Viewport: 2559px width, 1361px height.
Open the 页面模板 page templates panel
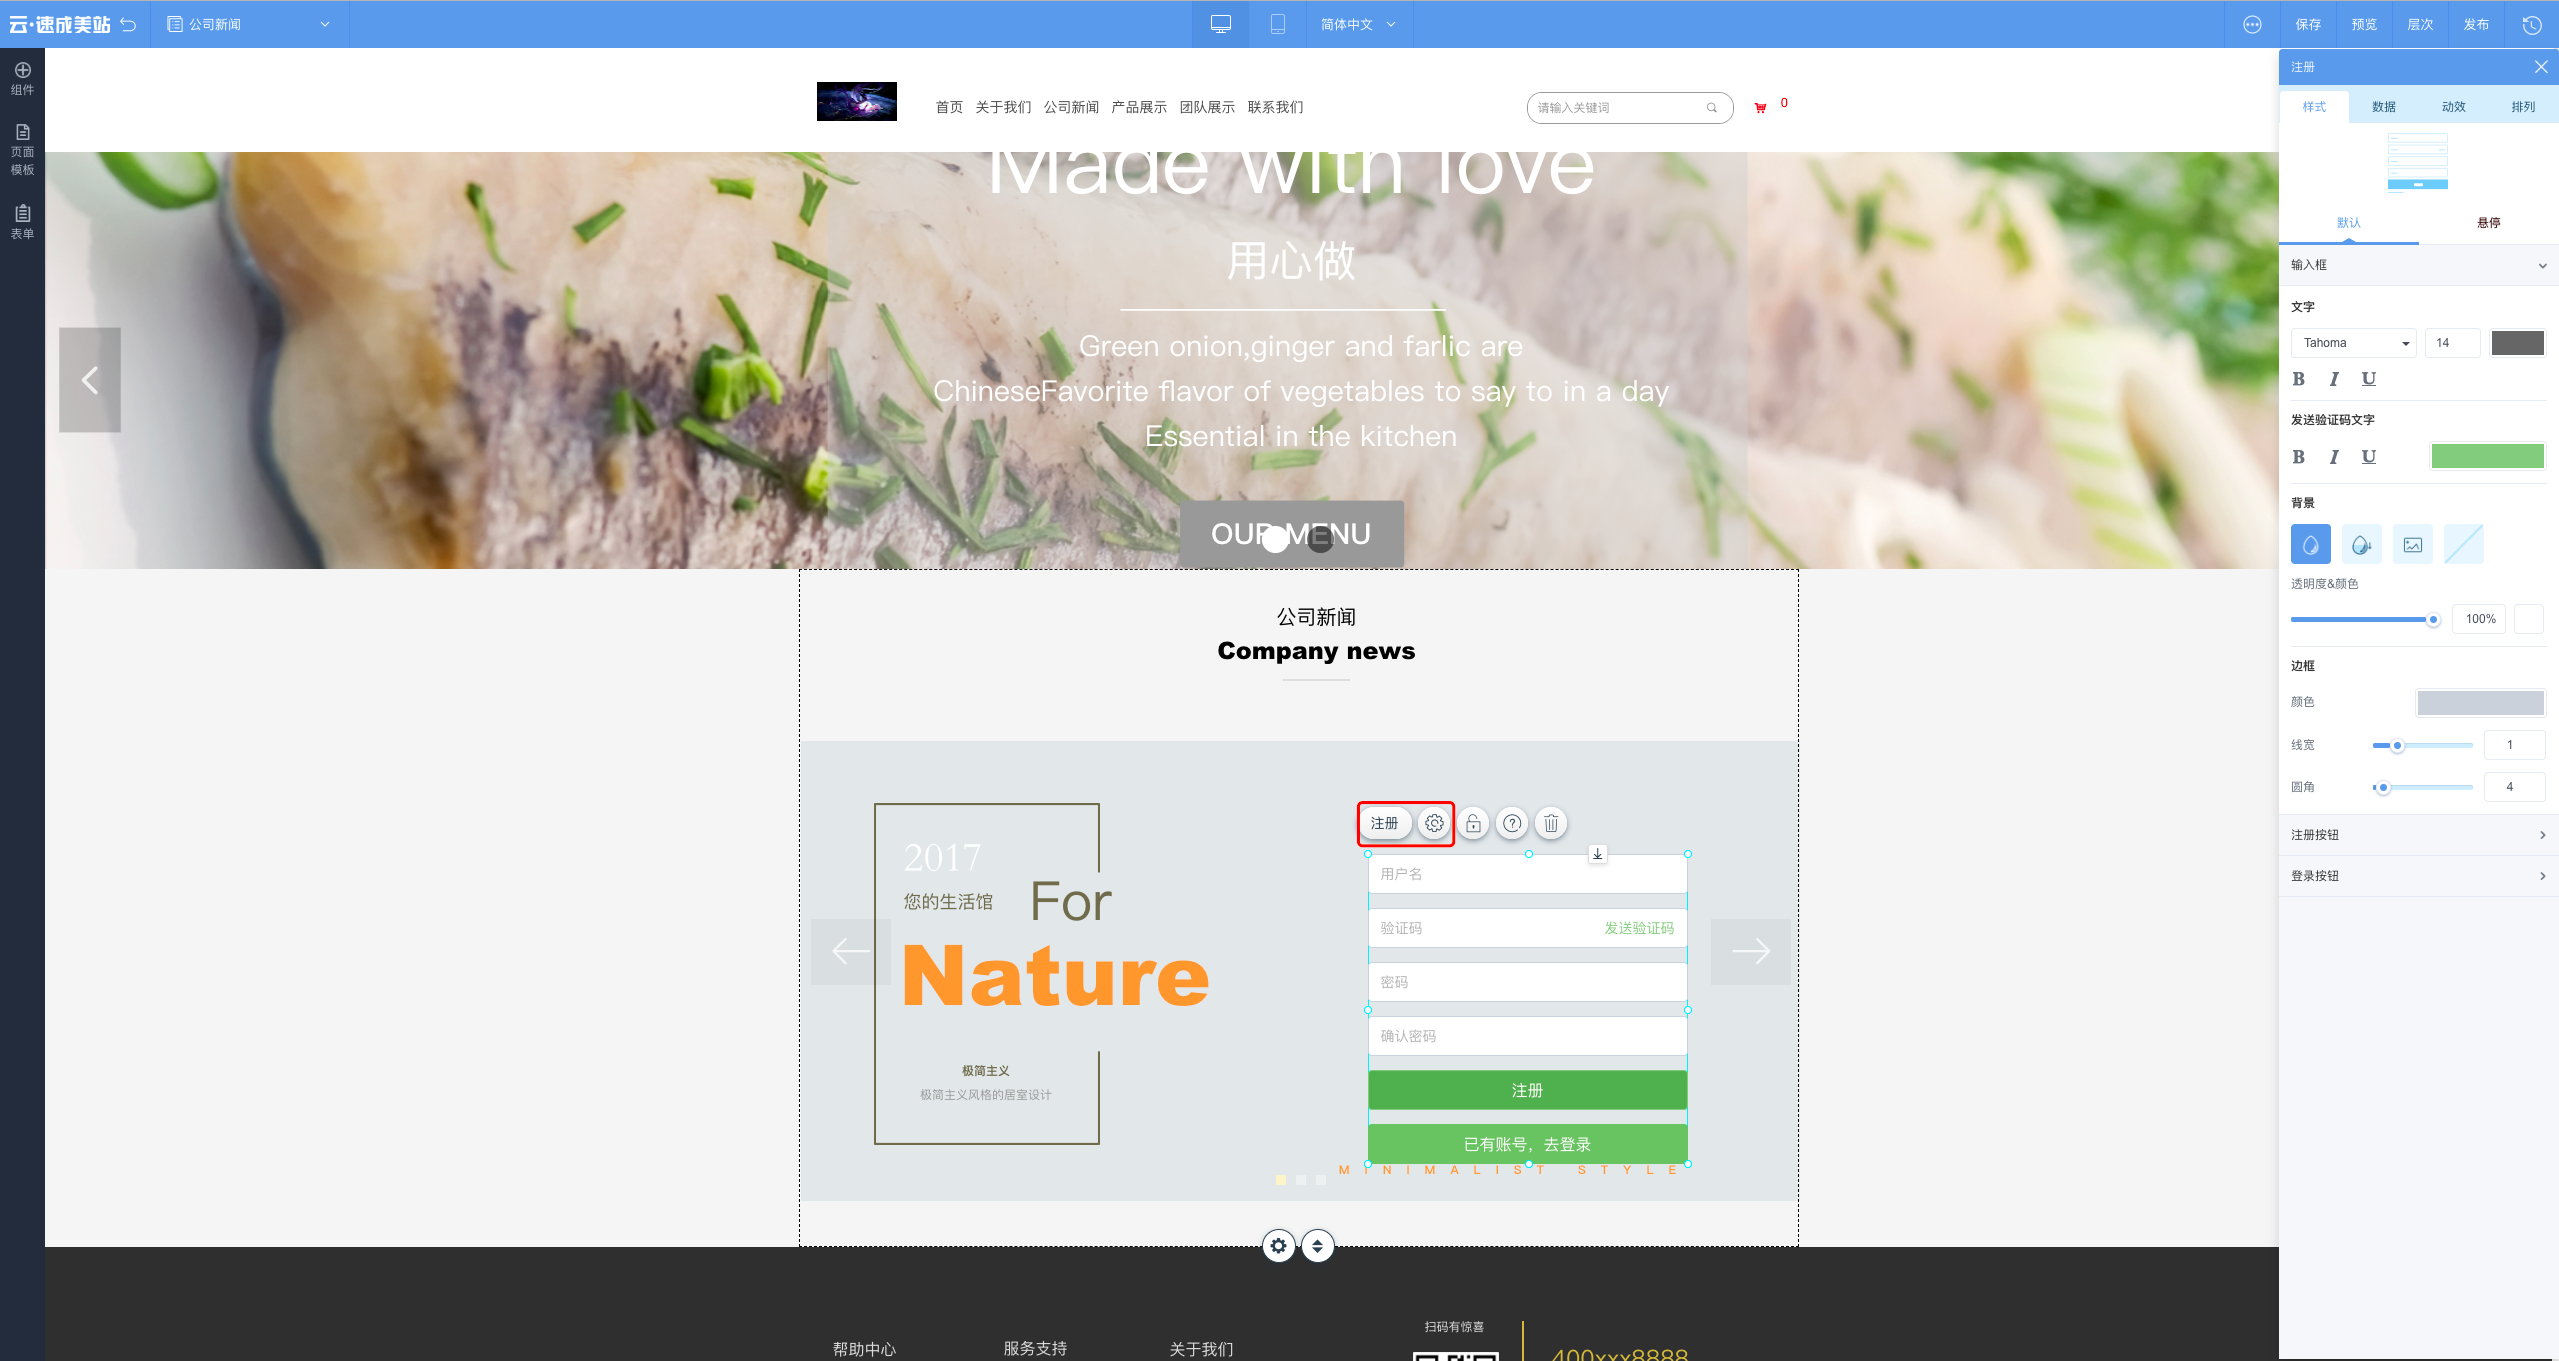click(x=22, y=150)
